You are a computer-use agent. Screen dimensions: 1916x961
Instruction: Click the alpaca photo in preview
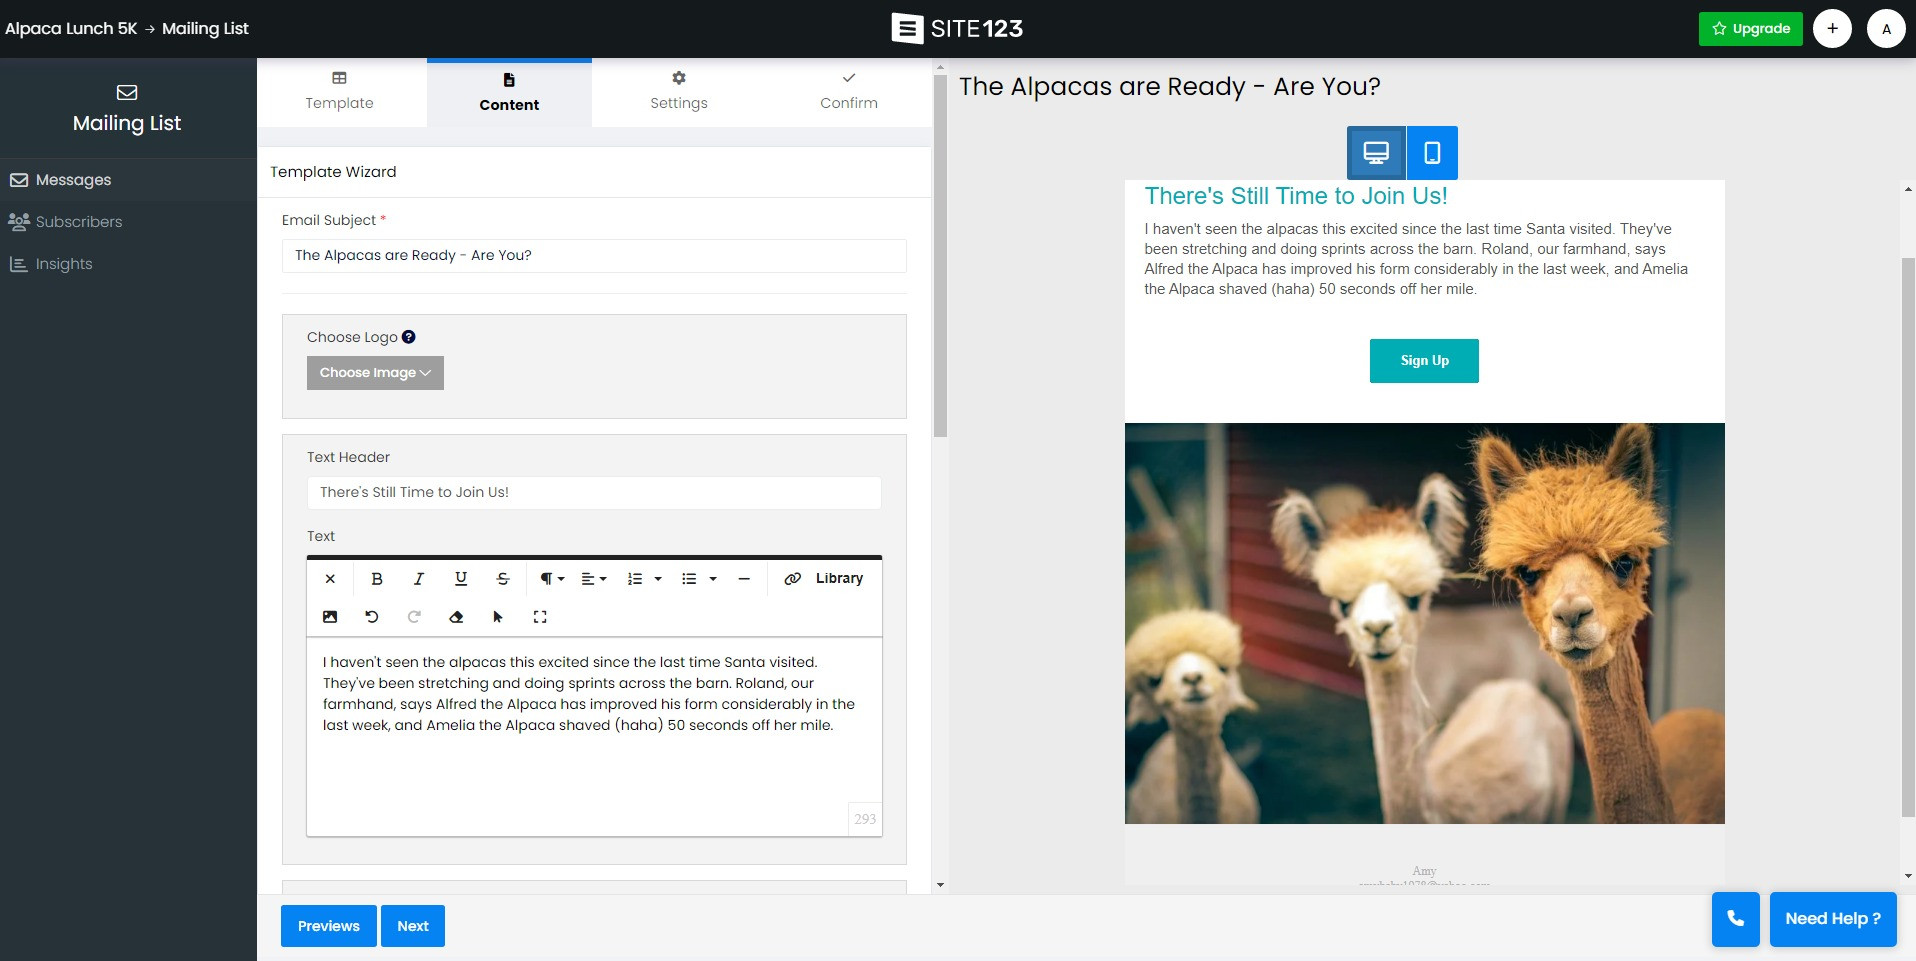coord(1424,623)
